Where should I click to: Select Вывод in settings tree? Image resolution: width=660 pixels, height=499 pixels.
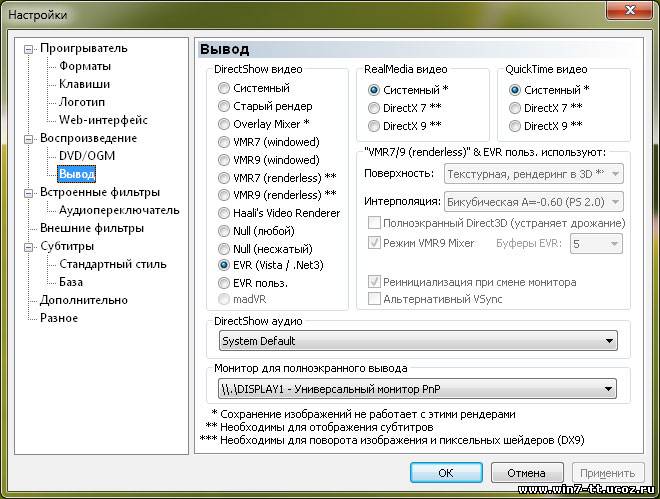(x=77, y=174)
